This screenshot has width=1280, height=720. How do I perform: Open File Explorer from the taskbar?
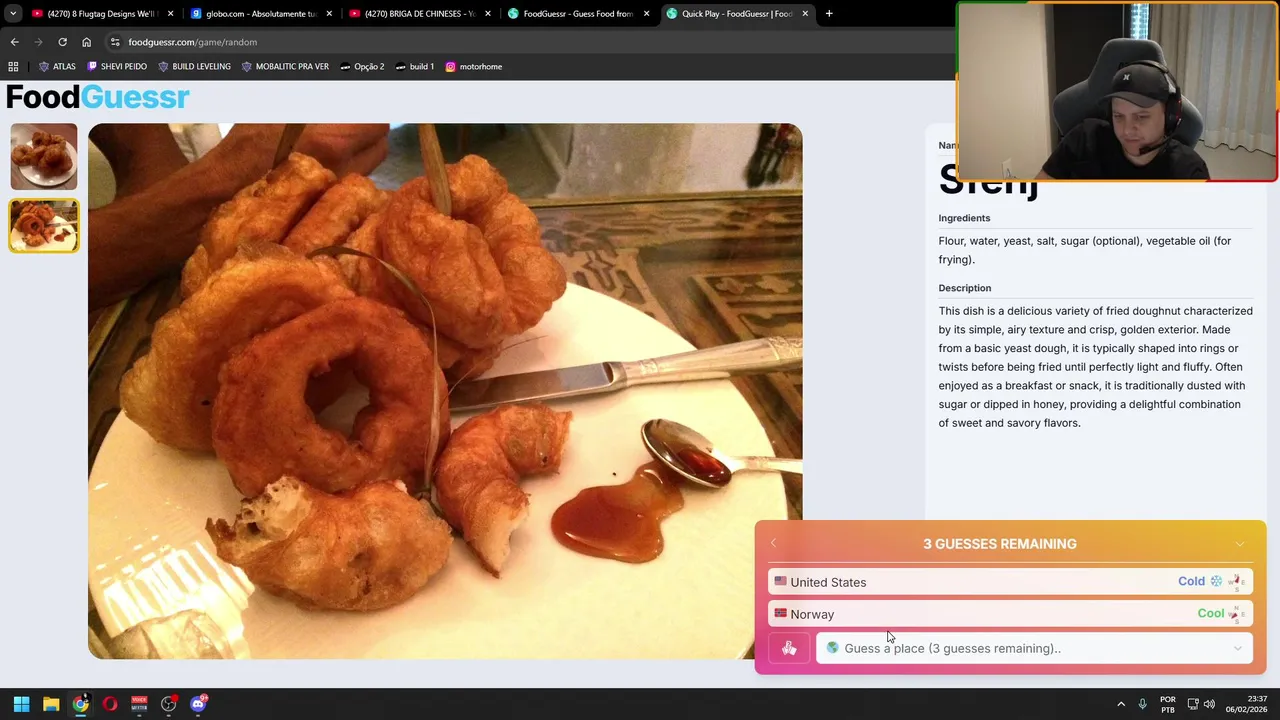[51, 704]
